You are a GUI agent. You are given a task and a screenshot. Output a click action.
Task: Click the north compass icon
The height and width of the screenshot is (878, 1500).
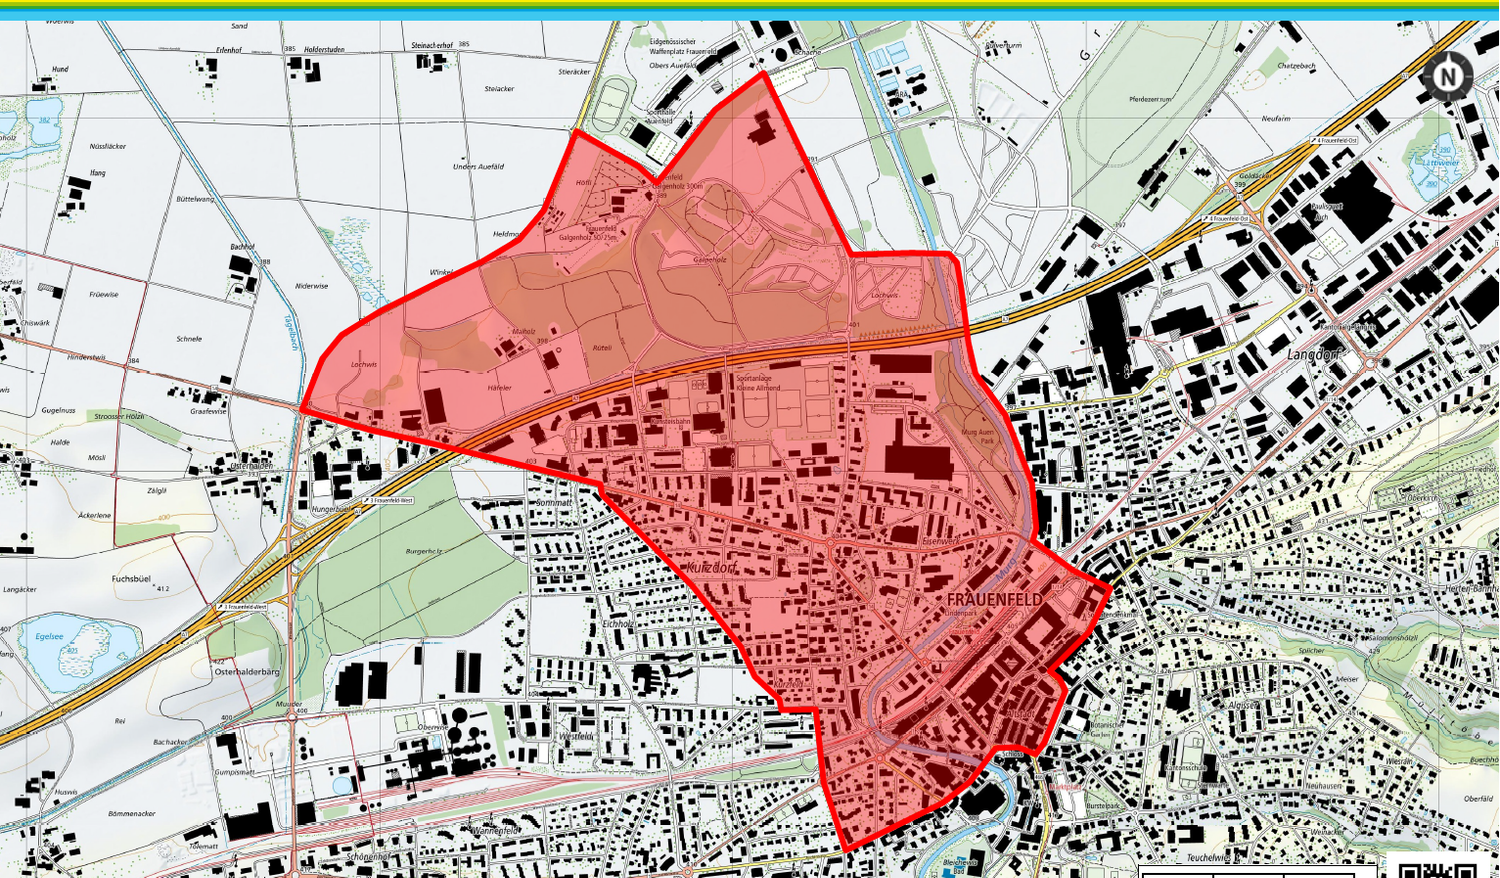coord(1447,78)
